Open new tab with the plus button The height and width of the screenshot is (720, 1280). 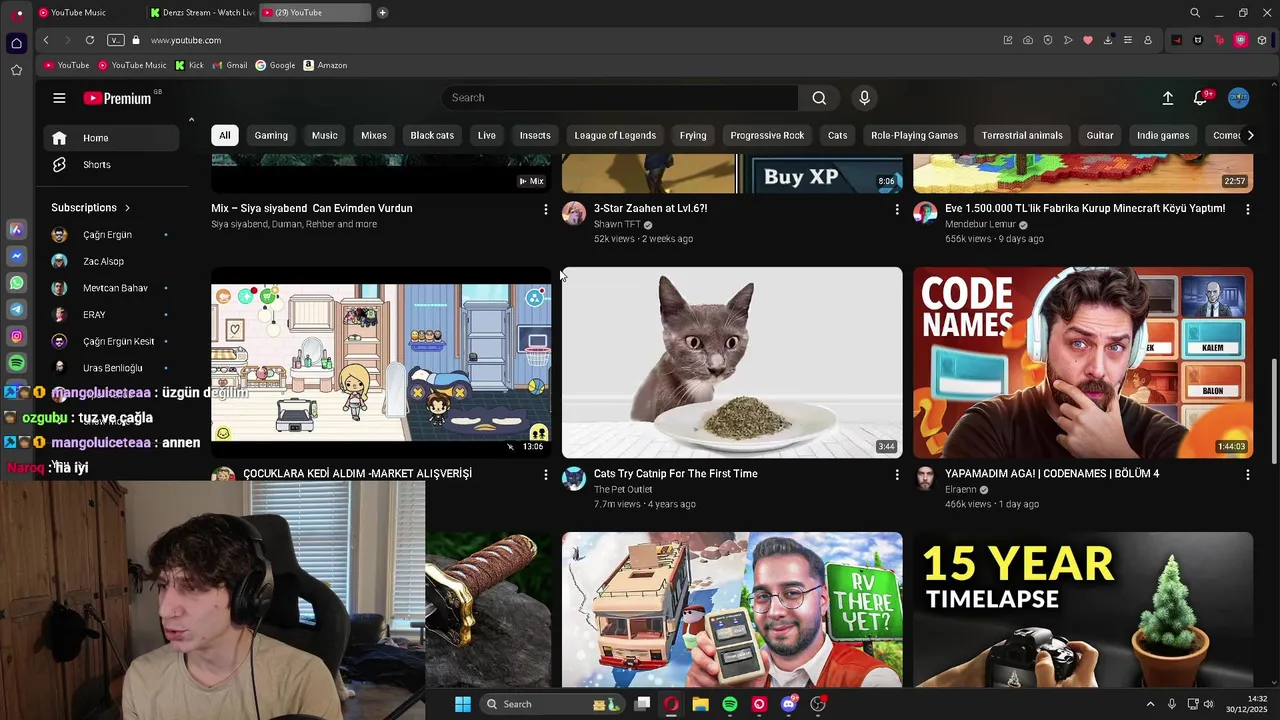tap(382, 13)
